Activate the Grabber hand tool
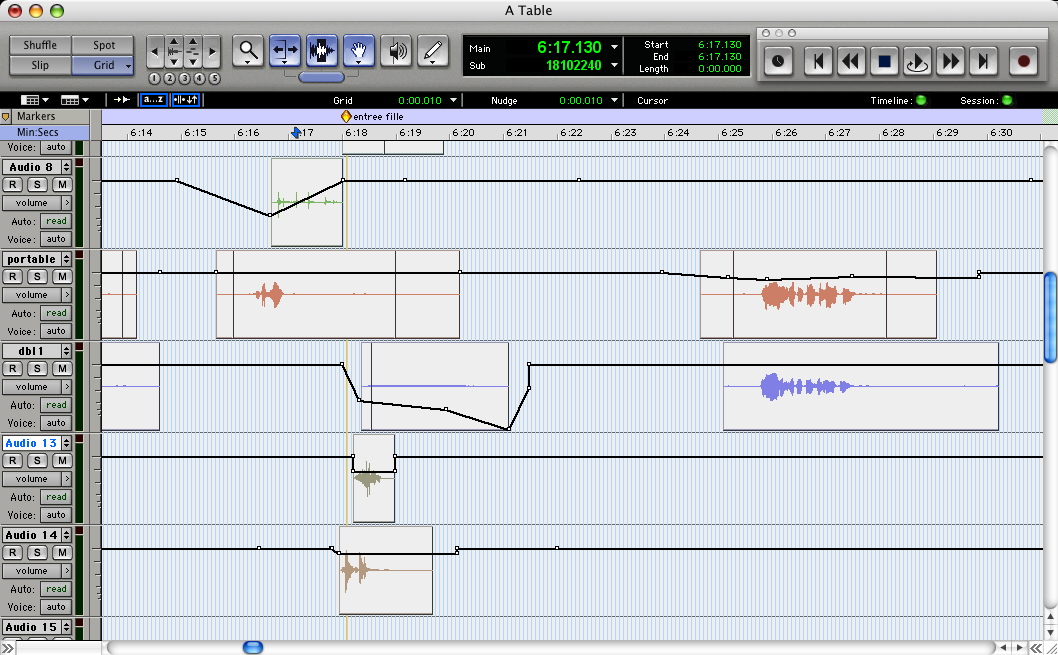 click(359, 49)
